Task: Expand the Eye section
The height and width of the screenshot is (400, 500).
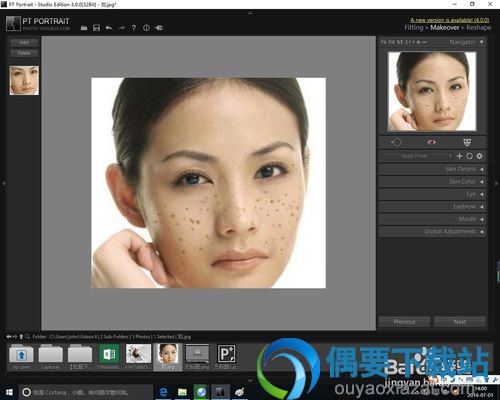Action: click(x=432, y=194)
